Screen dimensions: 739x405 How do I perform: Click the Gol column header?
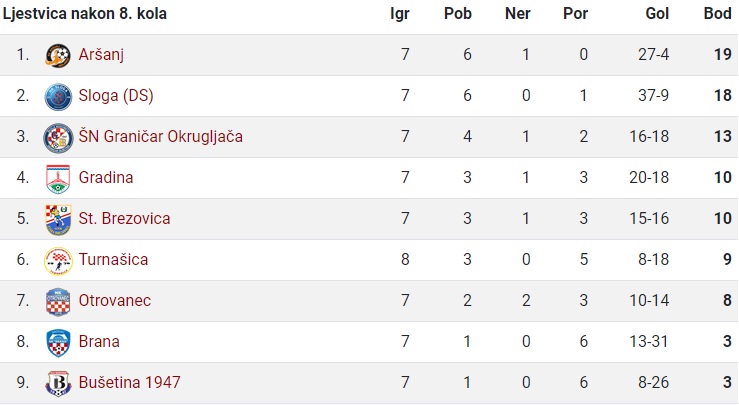(657, 14)
